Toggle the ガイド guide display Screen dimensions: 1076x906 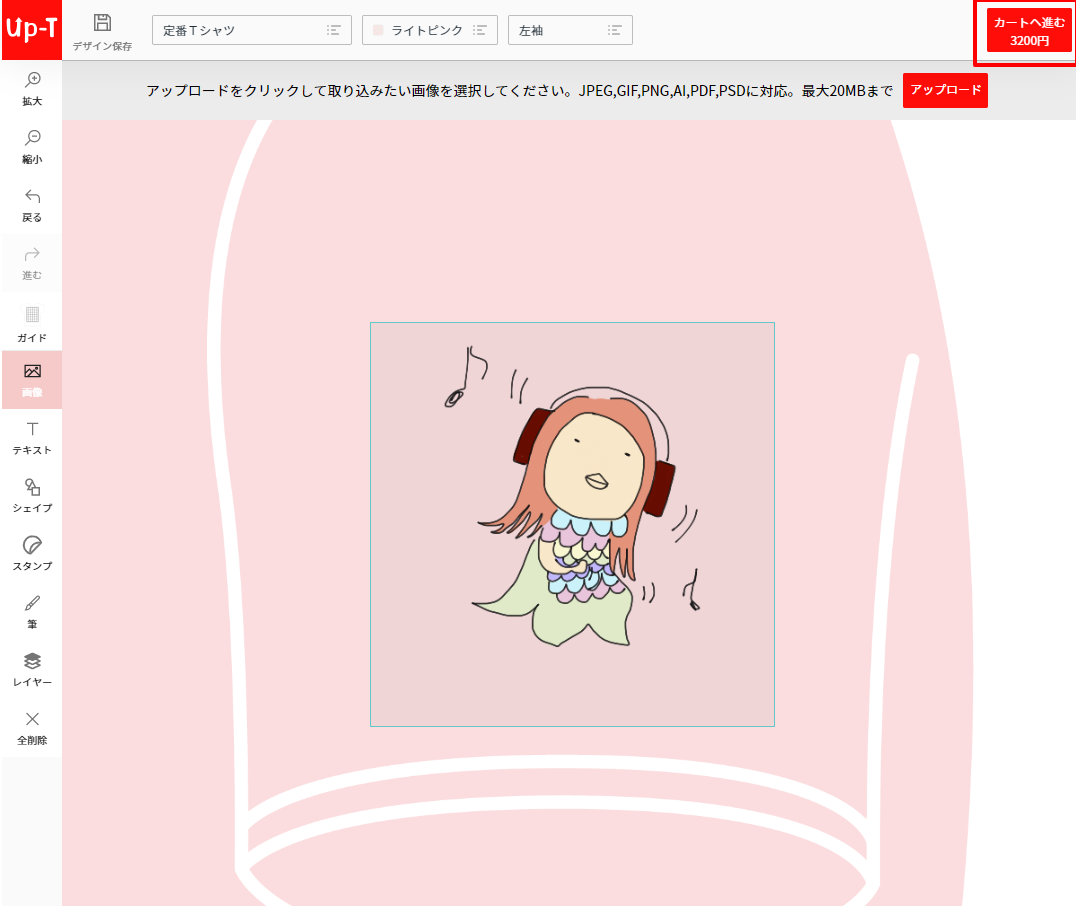(x=31, y=321)
